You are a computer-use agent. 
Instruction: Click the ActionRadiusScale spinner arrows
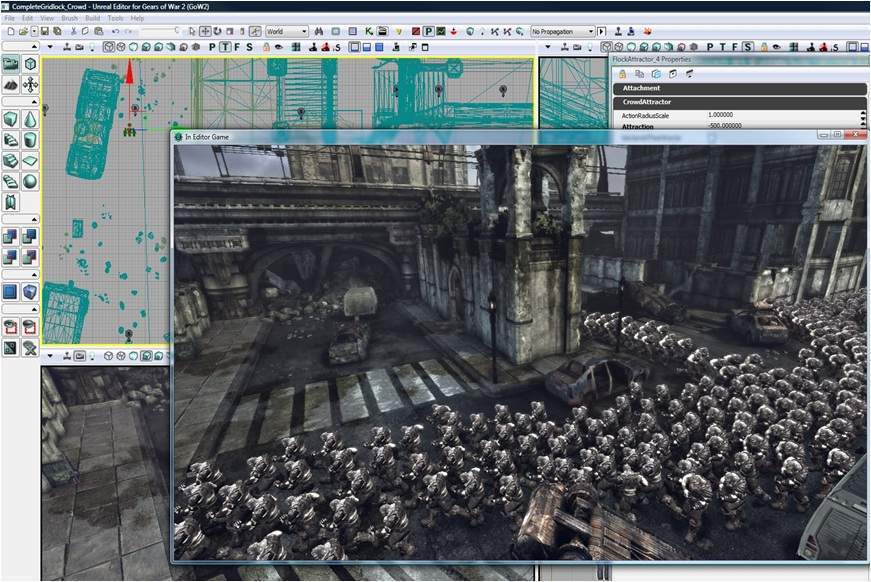coord(862,116)
